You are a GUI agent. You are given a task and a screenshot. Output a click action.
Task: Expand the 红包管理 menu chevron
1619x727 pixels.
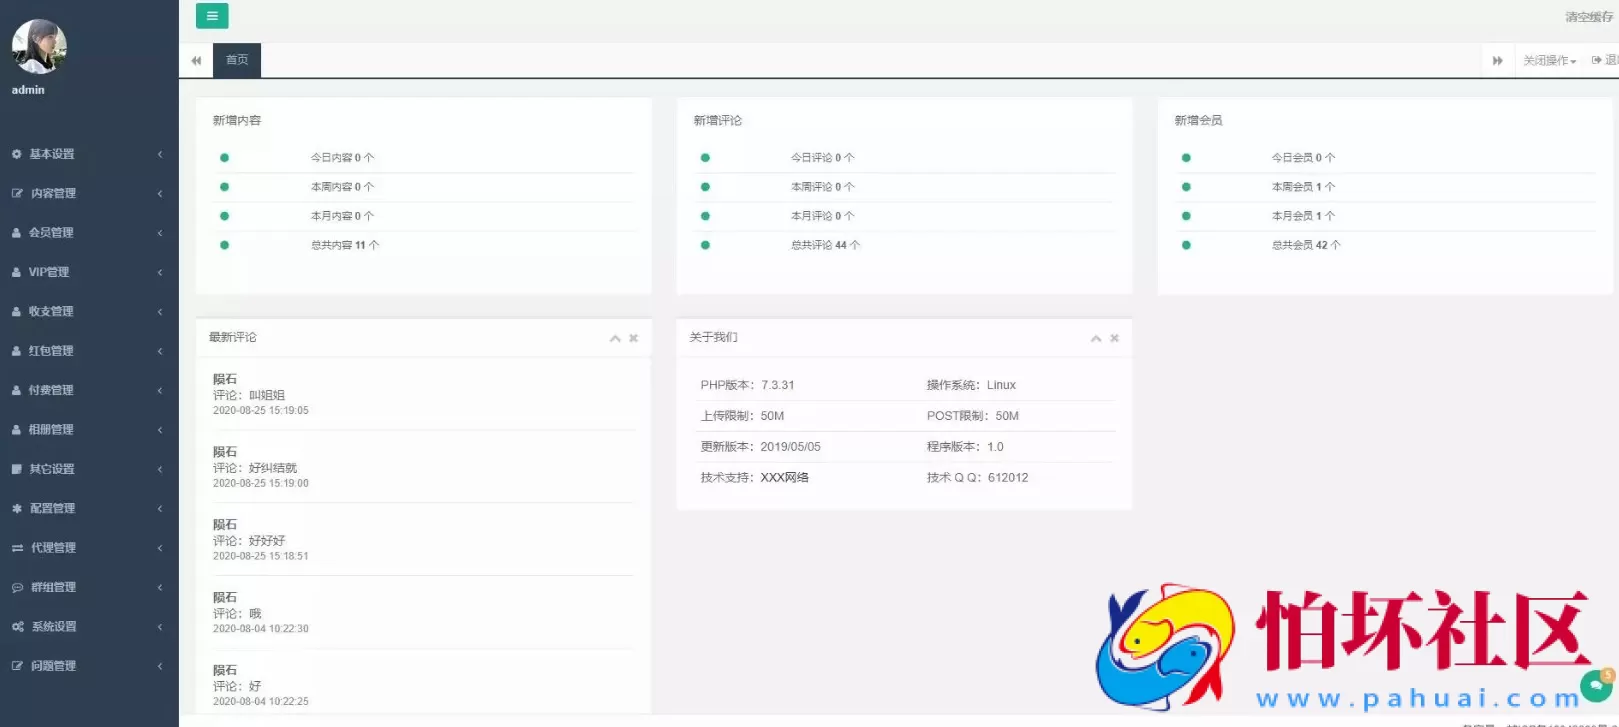[160, 351]
